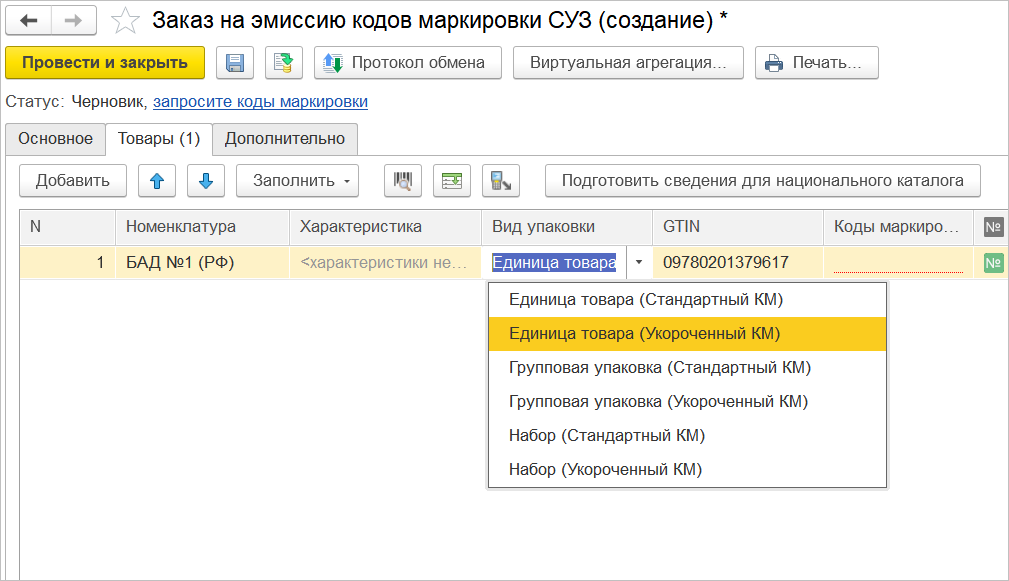
Task: Open the Дополнительно tab
Action: [x=284, y=139]
